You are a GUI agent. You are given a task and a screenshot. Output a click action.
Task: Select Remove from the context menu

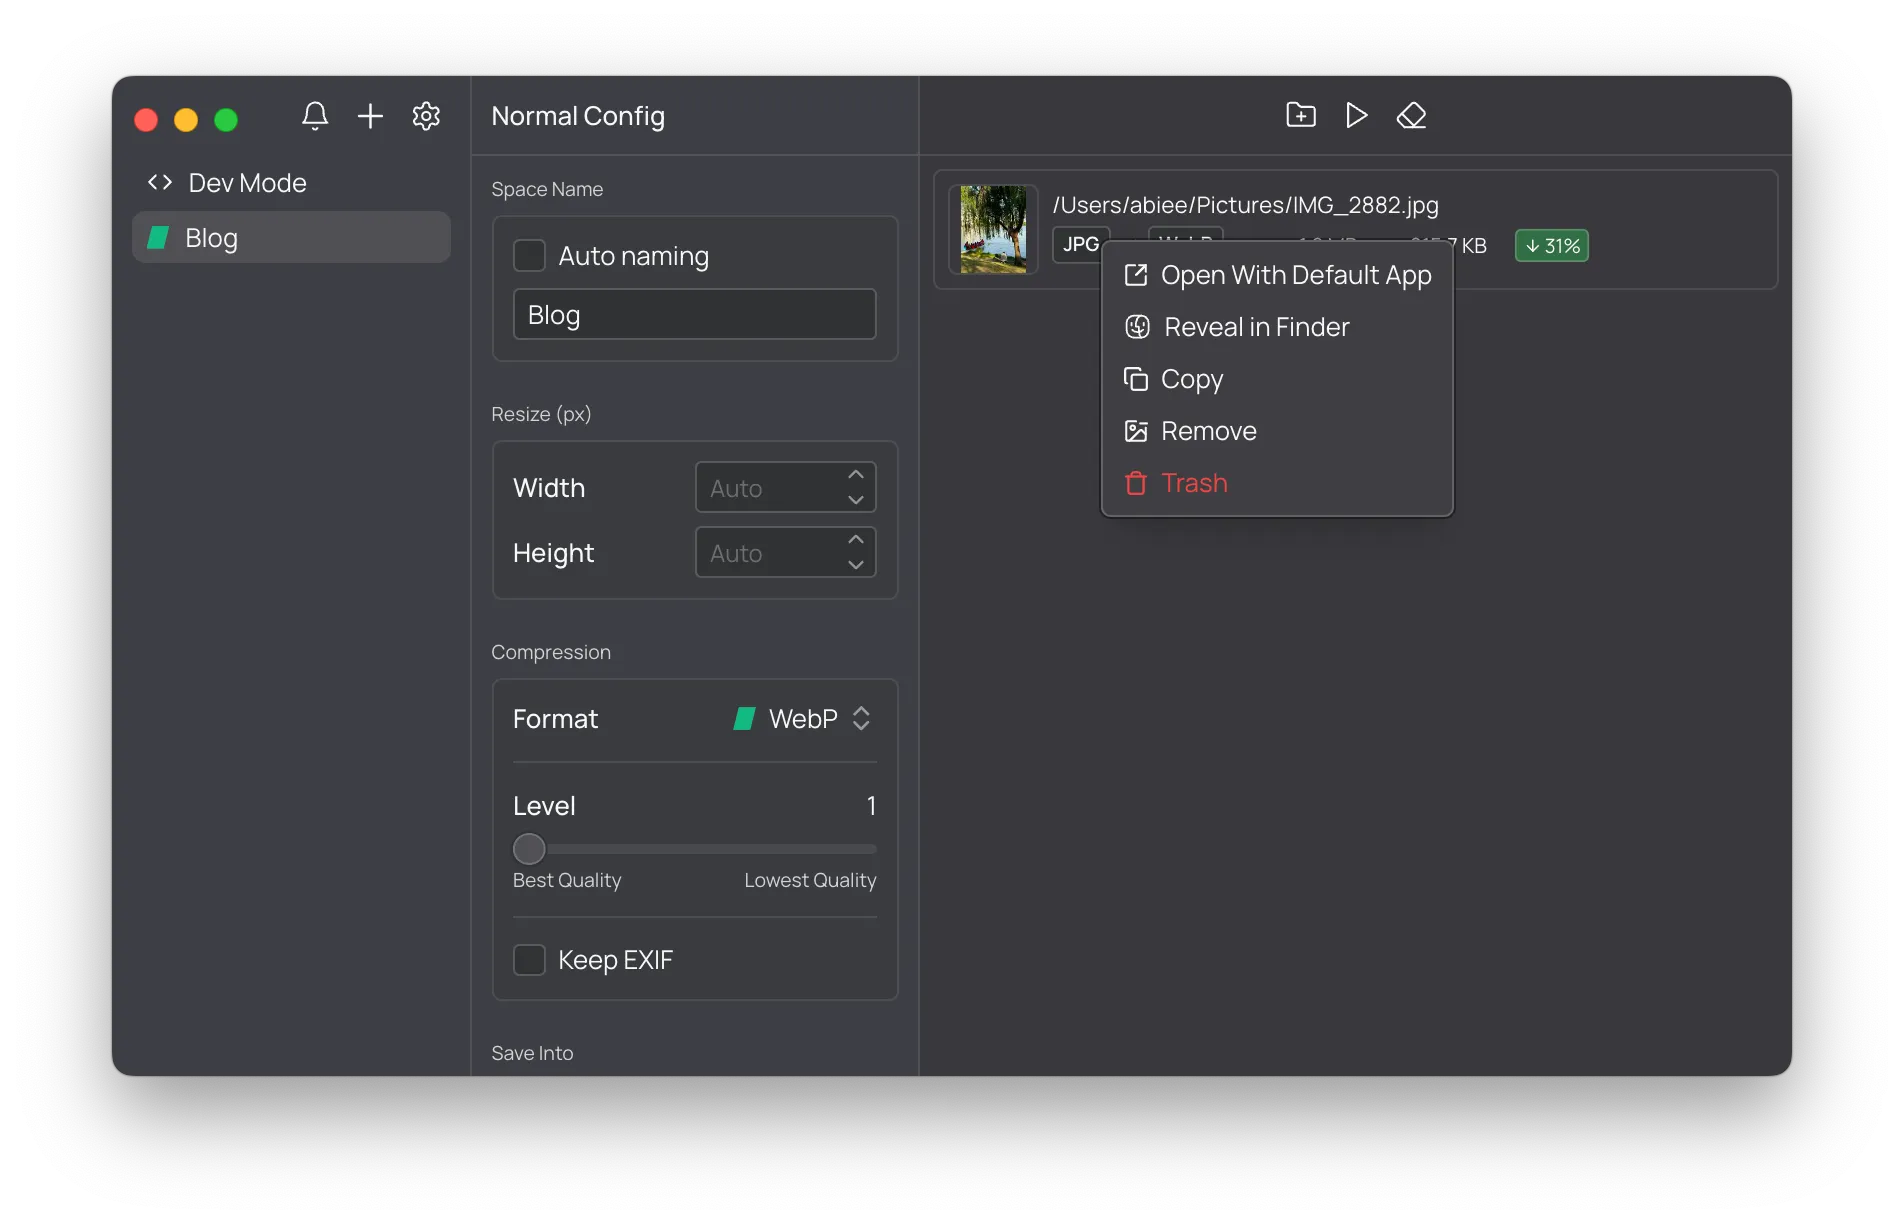point(1277,431)
